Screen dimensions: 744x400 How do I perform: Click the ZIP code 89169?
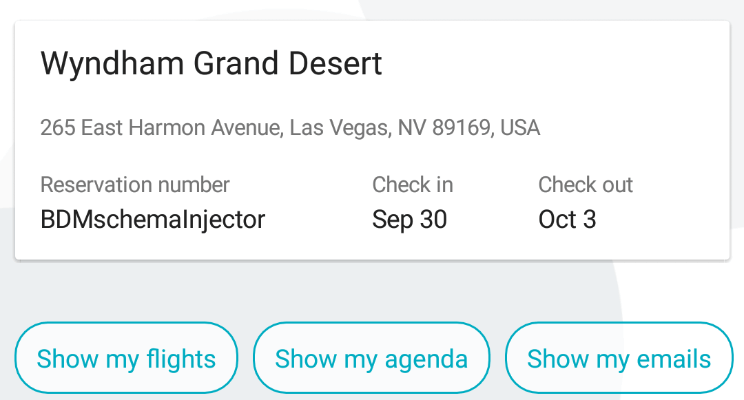point(460,128)
